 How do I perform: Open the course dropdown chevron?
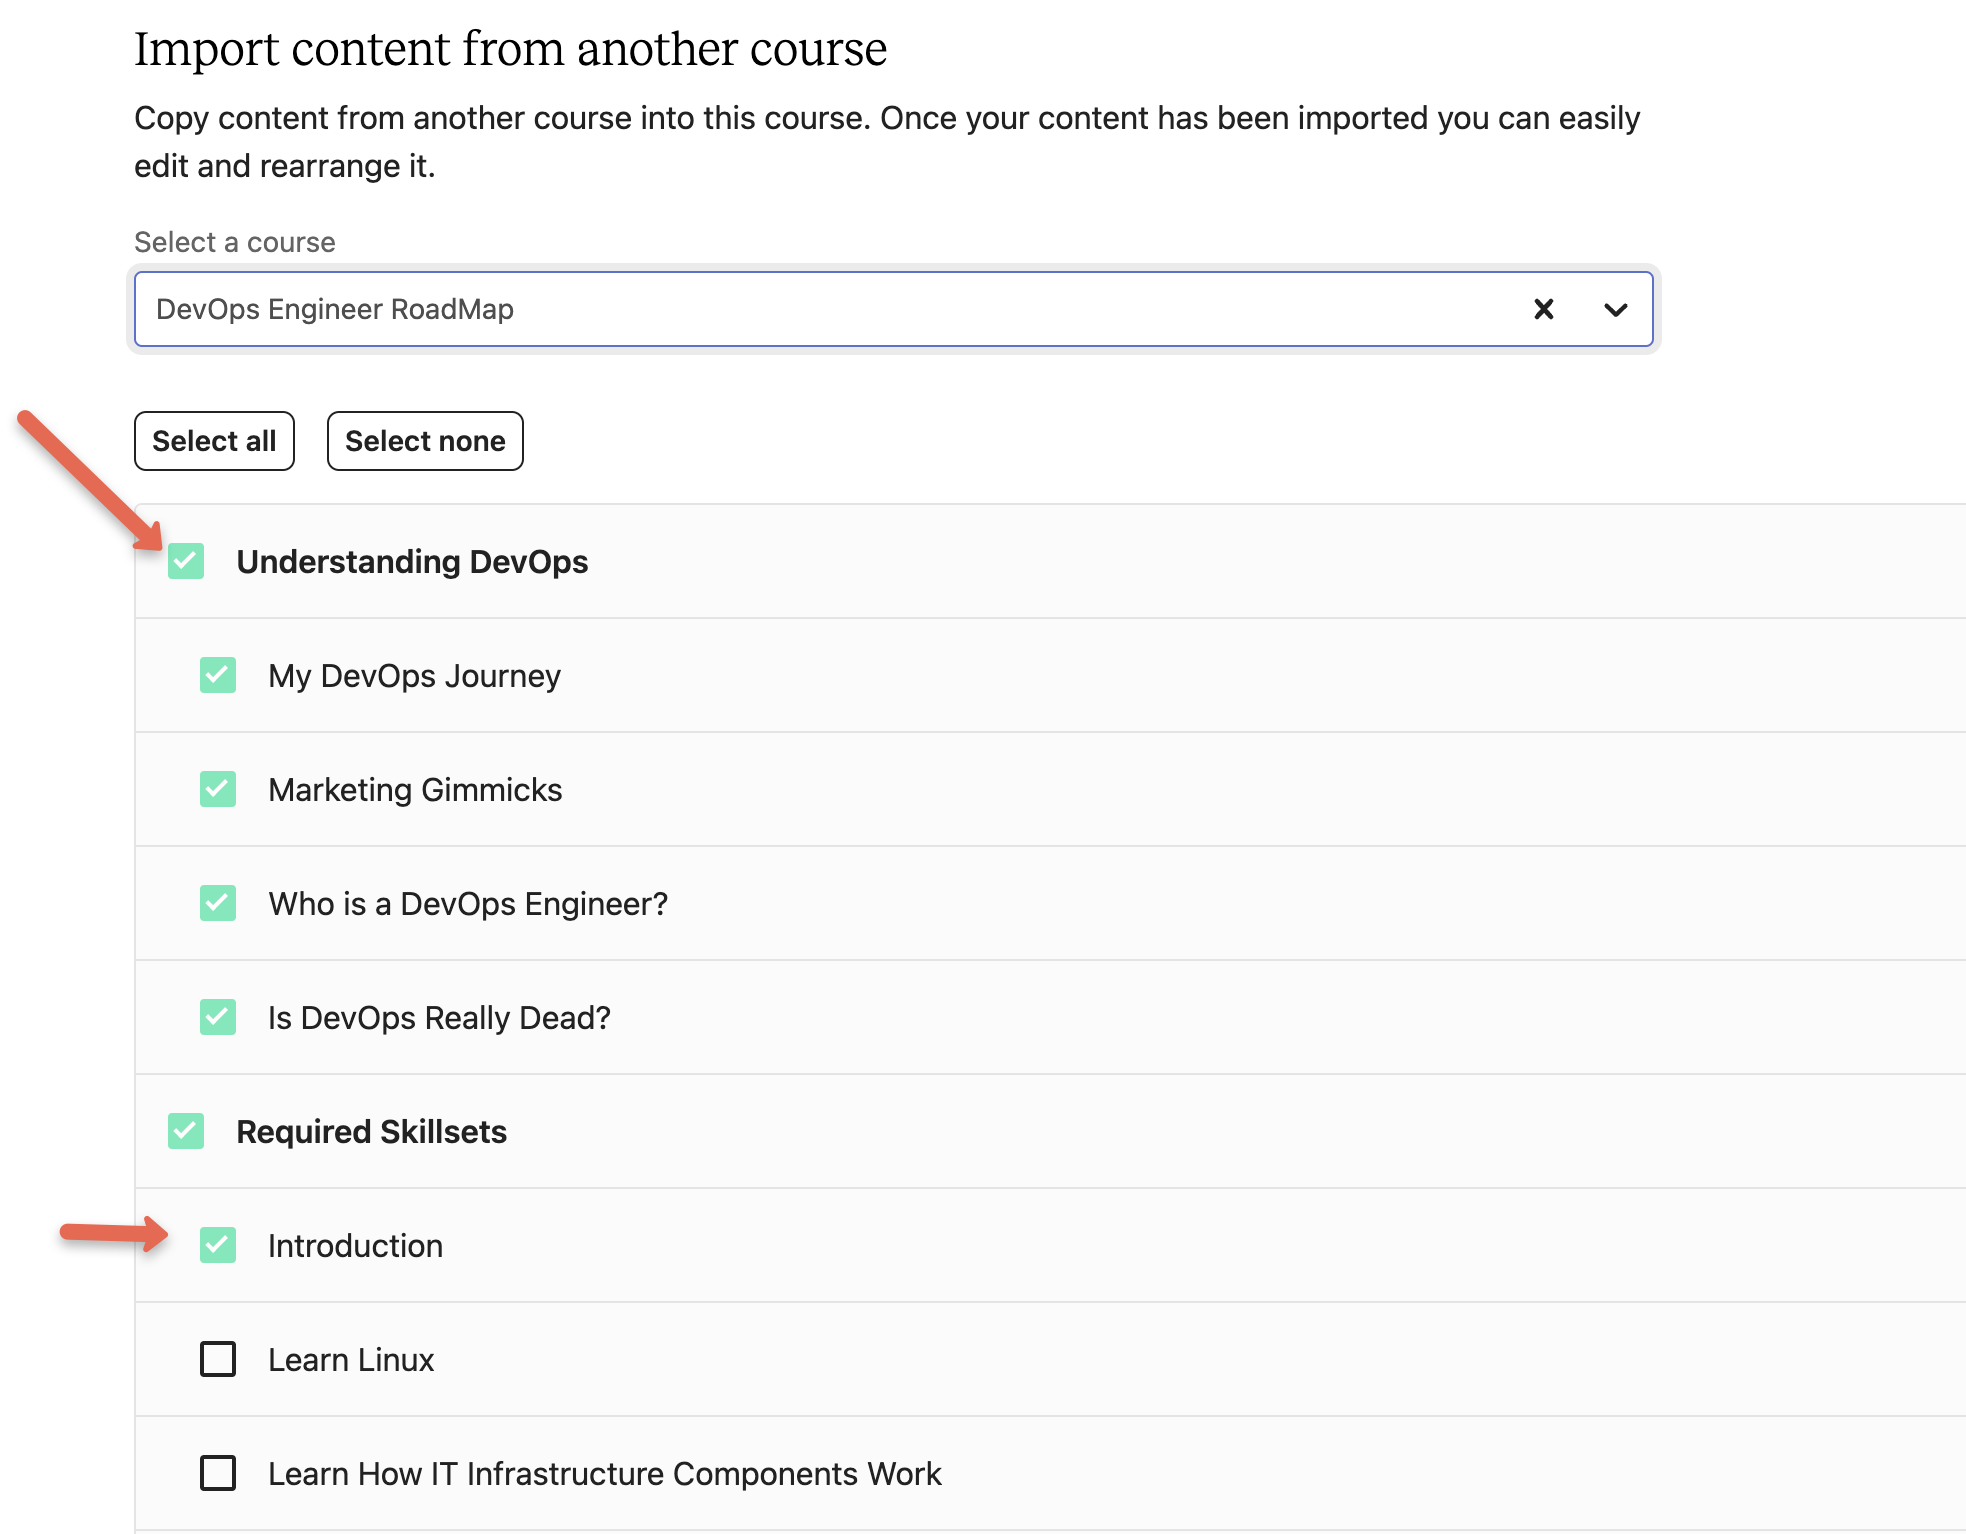tap(1615, 309)
